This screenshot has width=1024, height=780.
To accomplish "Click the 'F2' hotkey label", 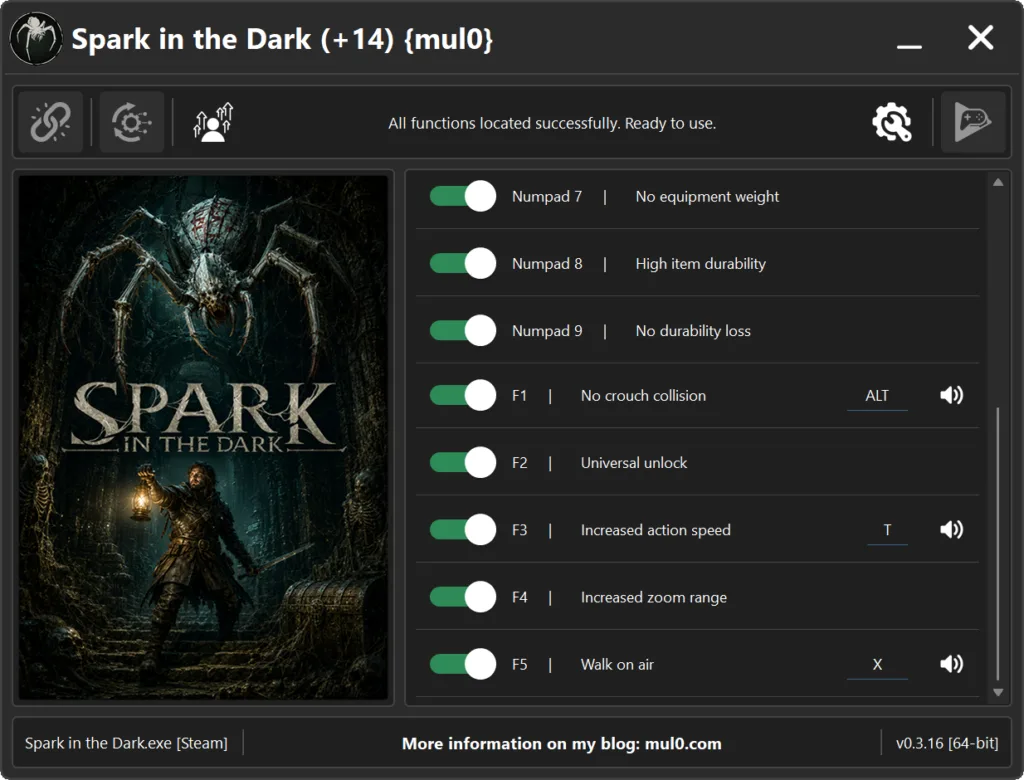I will click(519, 463).
